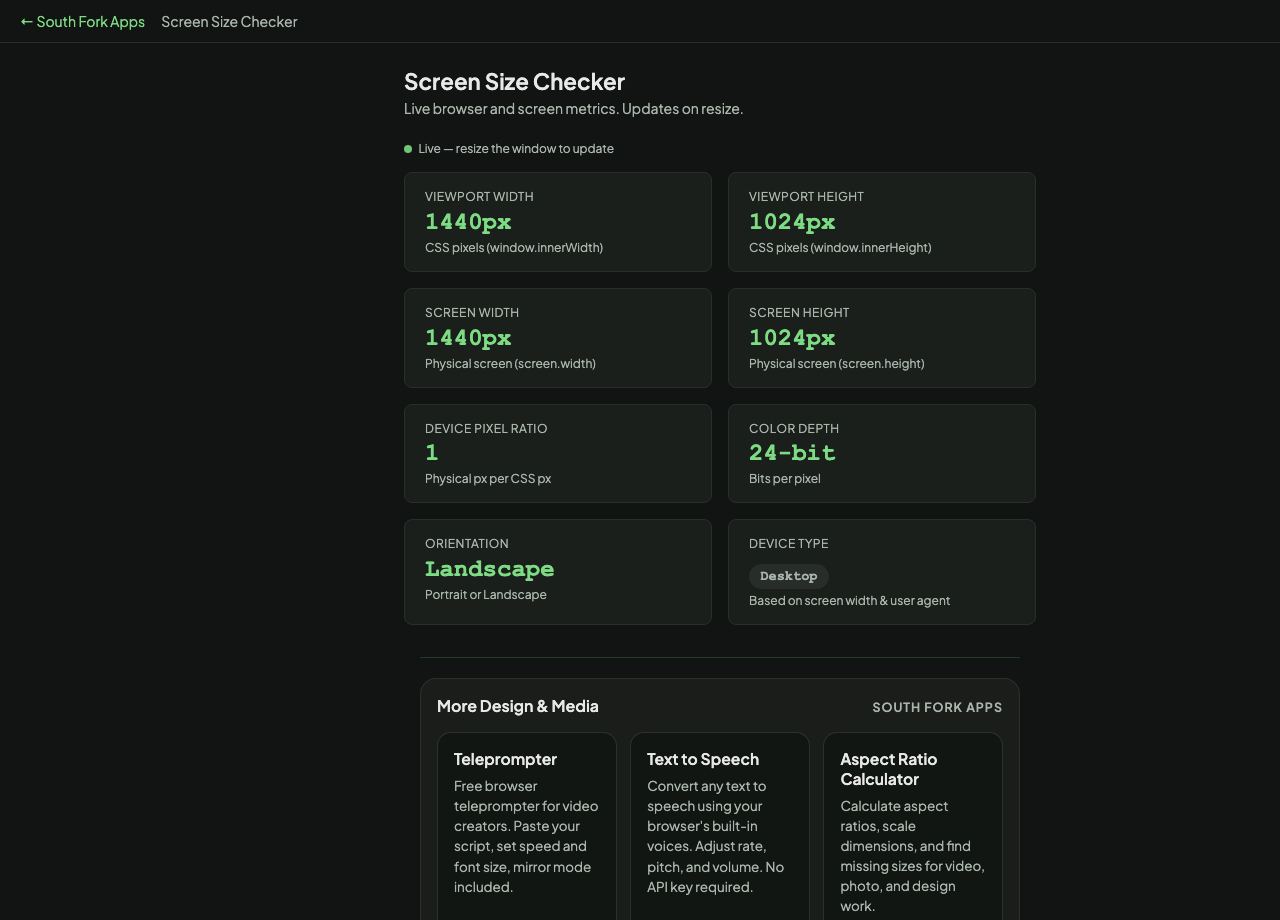Open the Text to Speech app card

click(x=720, y=826)
